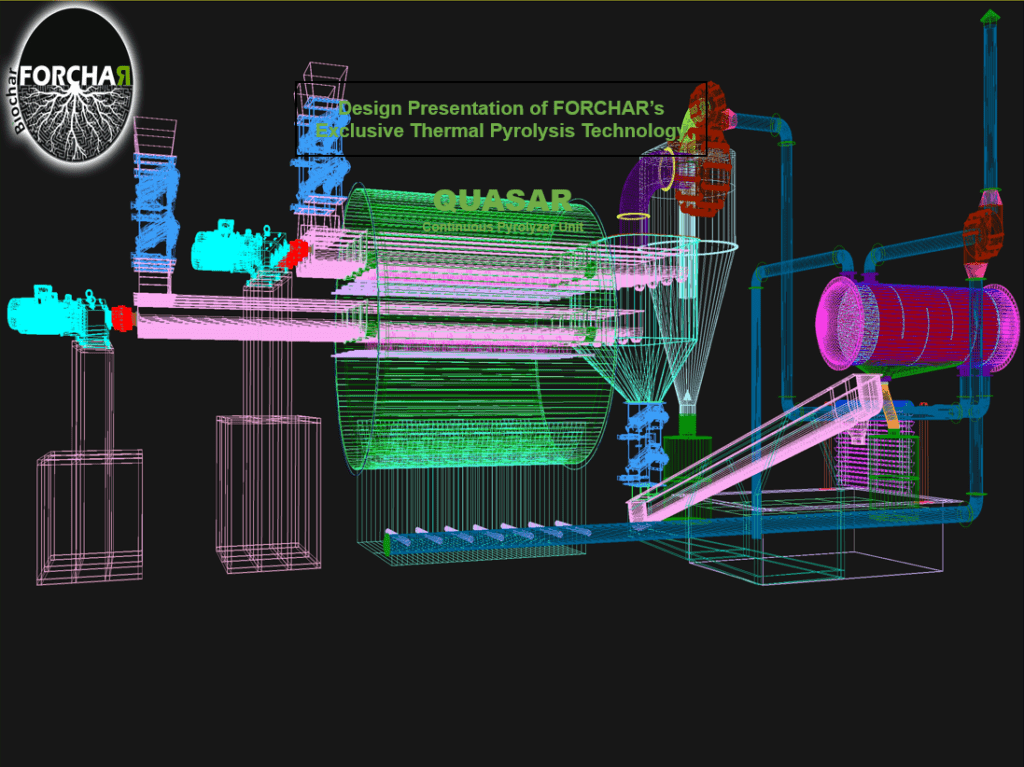Click the Continuous Pyrolyzer Unit subtitle
1024x767 pixels.
502,227
